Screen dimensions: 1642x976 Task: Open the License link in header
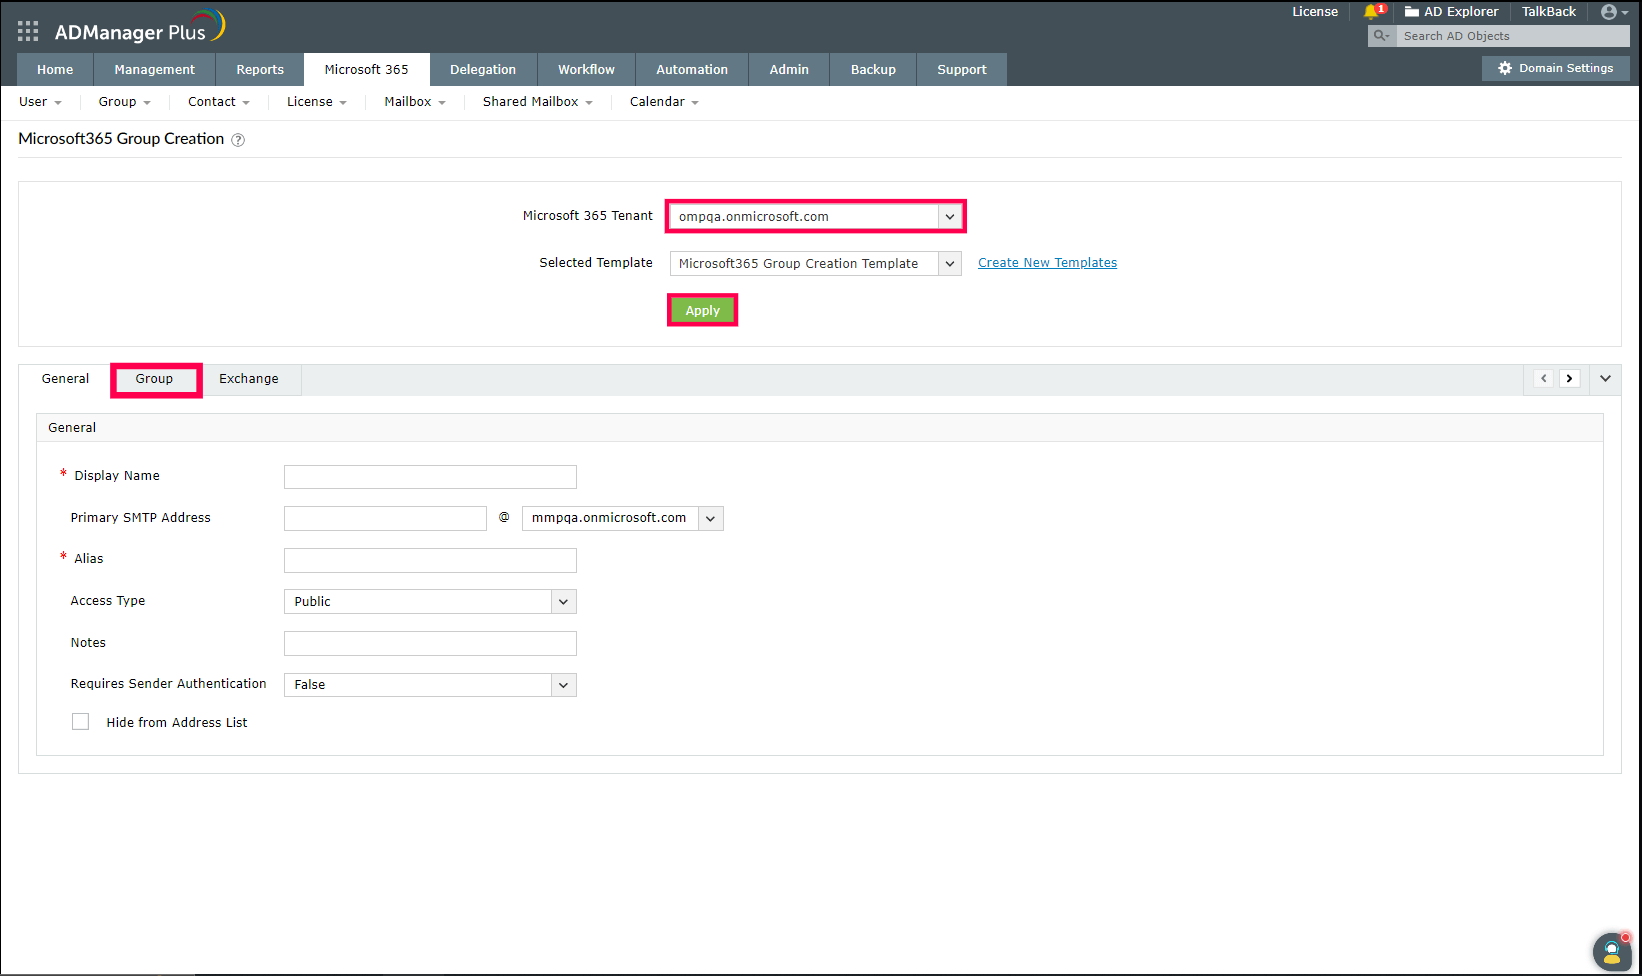pyautogui.click(x=1315, y=12)
